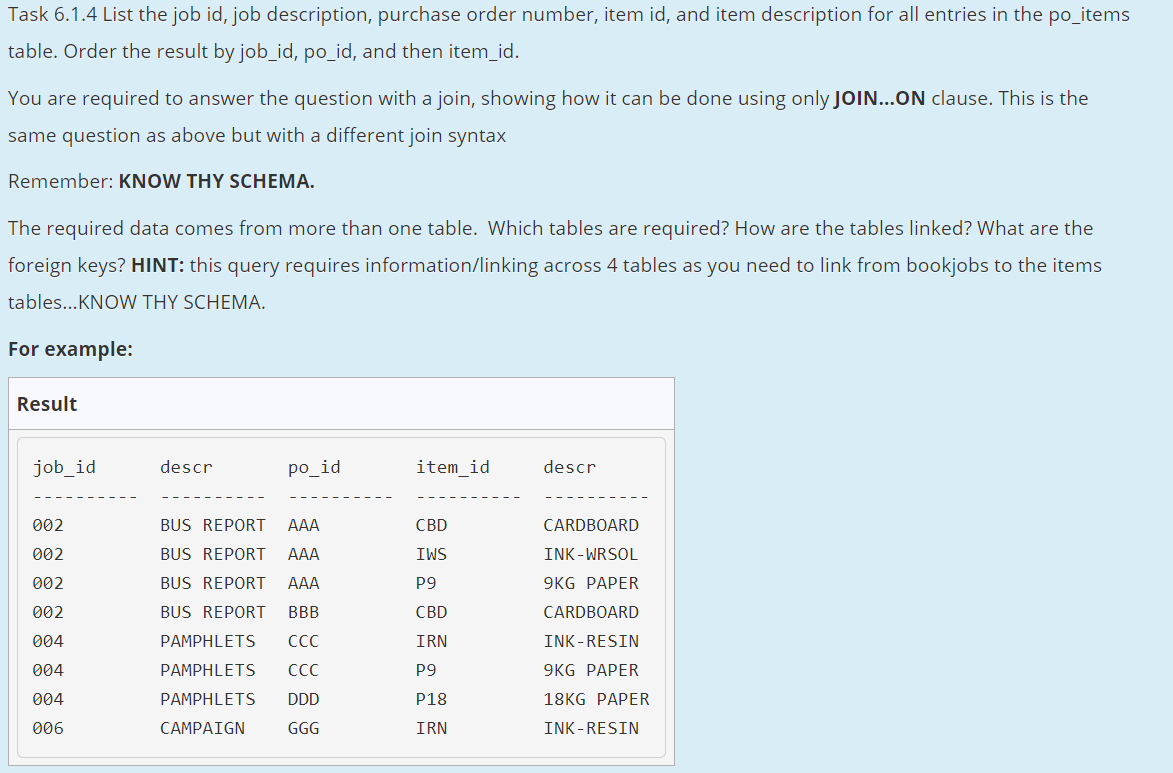Screen dimensions: 1173x773
Task: Click the BBB po_id cell
Action: tap(303, 611)
